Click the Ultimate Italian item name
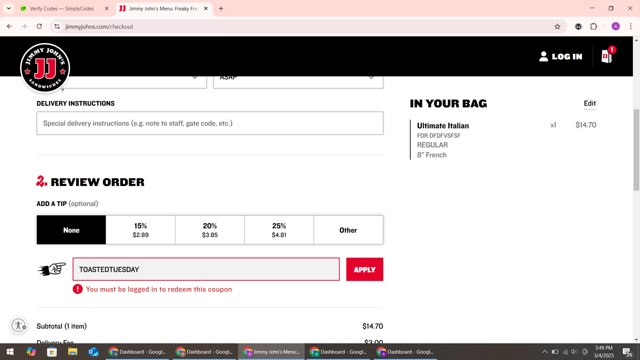Viewport: 640px width, 360px height. [443, 126]
